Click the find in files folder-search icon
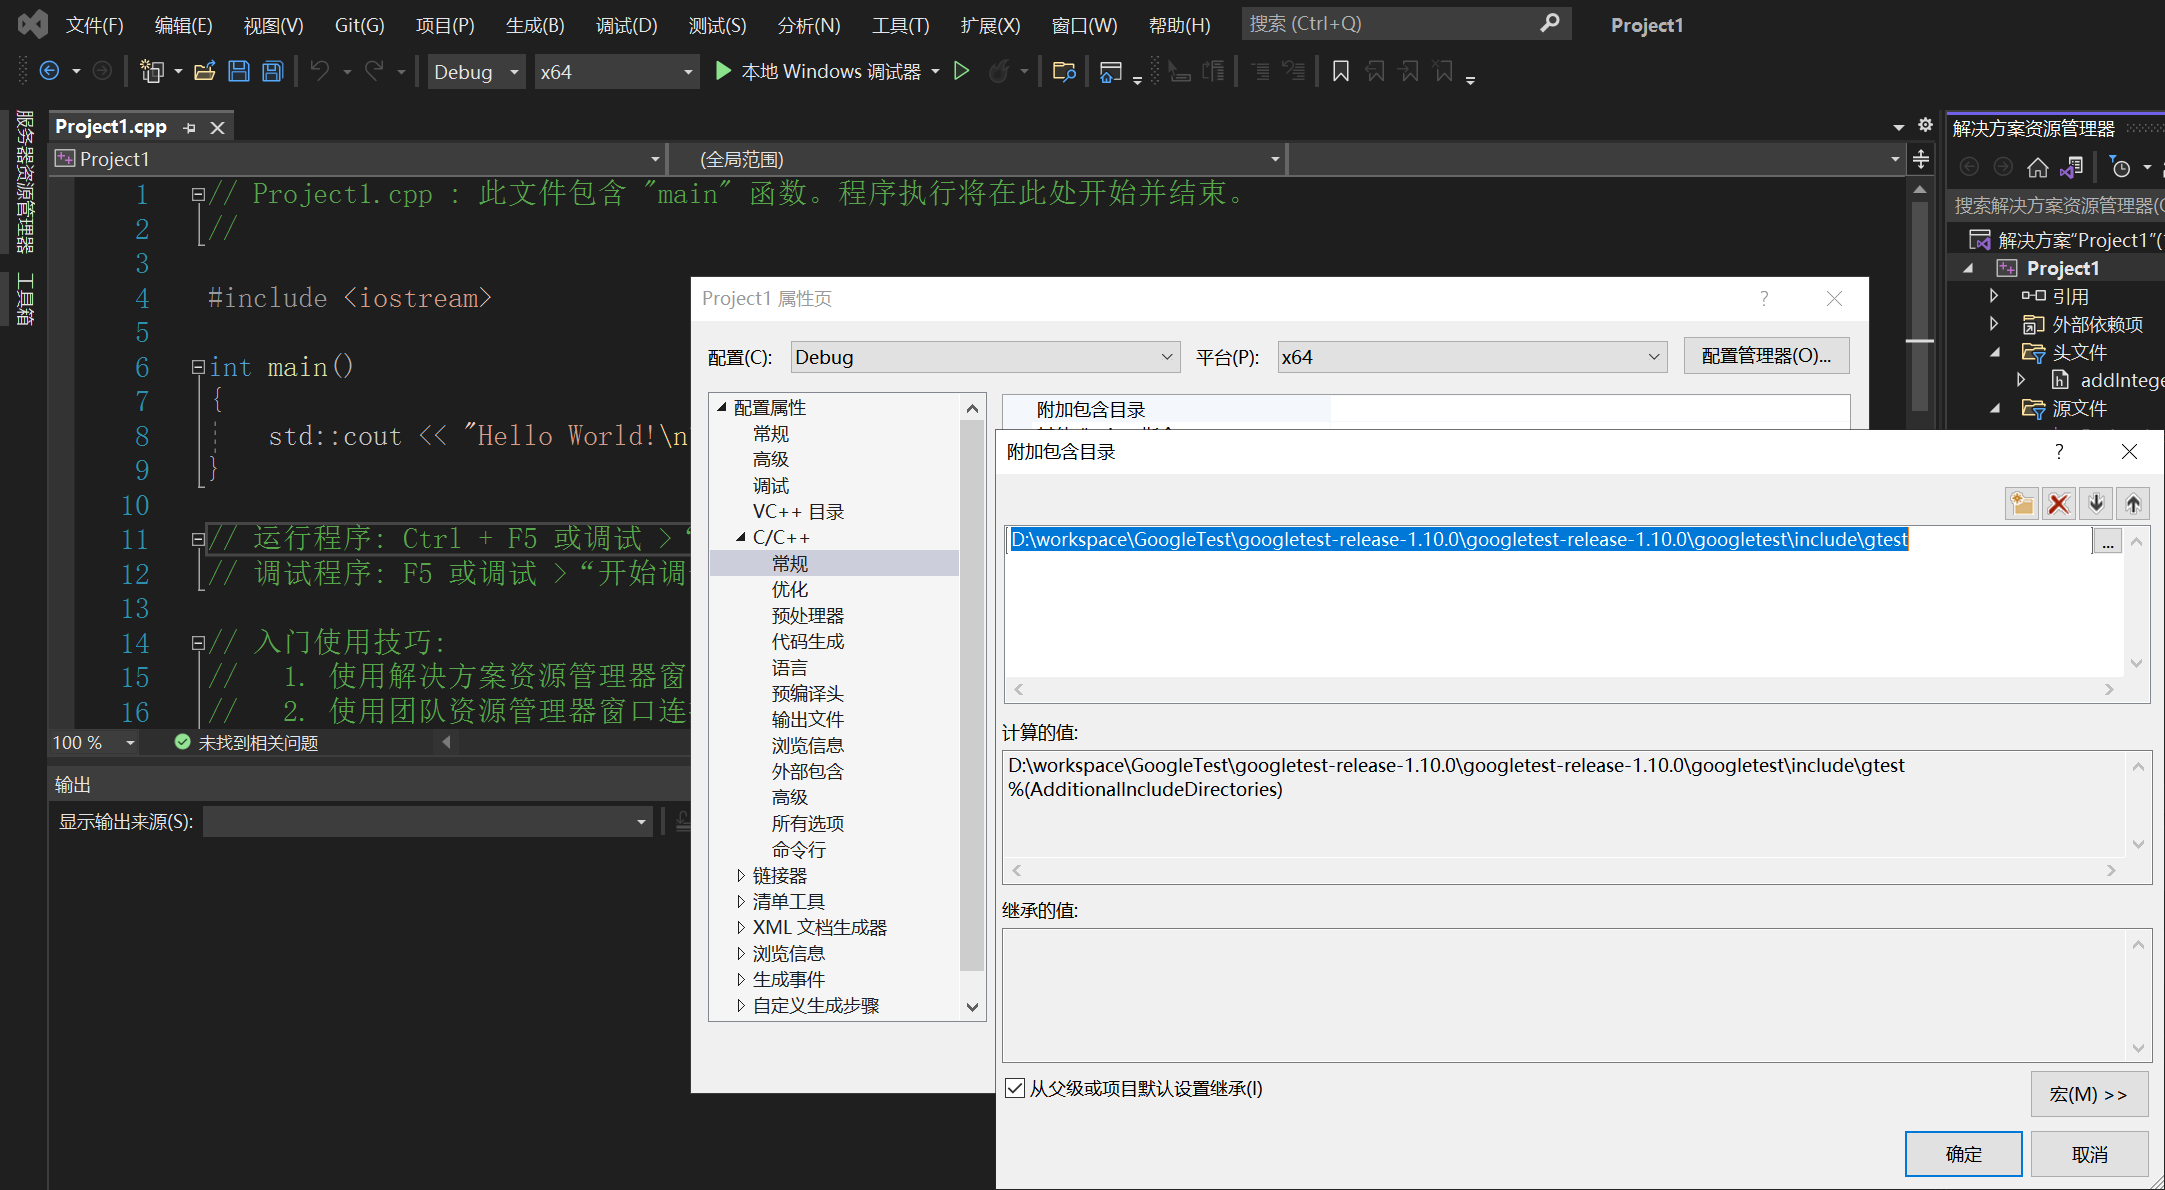This screenshot has height=1190, width=2165. 1064,71
